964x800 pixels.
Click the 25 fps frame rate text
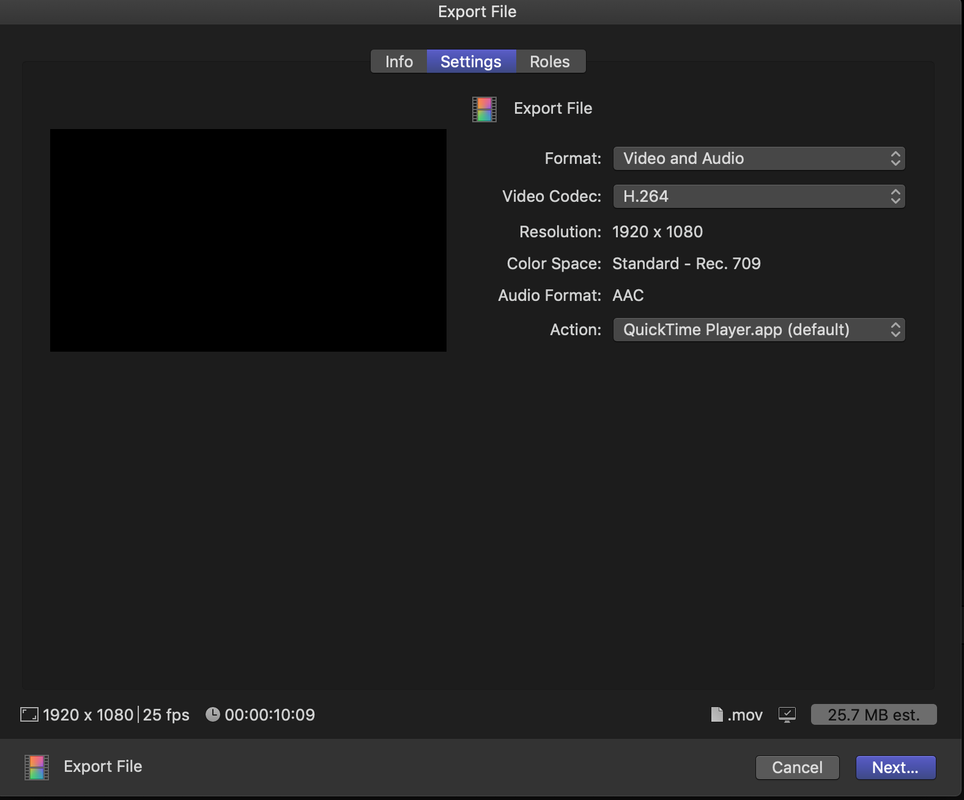click(166, 715)
